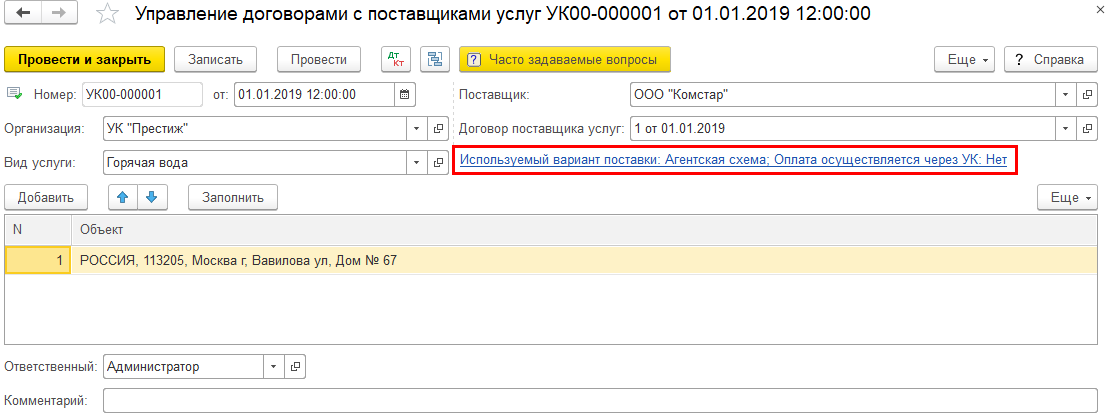Image resolution: width=1108 pixels, height=419 pixels.
Task: Open the Используемый вариант поставки link
Action: tap(732, 160)
